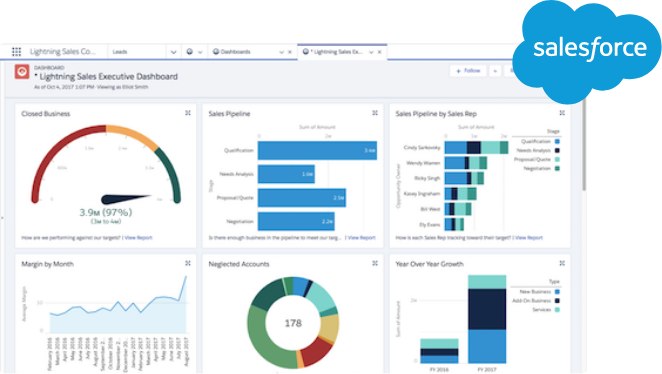
Task: Click the New Business legend color swatch
Action: pyautogui.click(x=557, y=292)
